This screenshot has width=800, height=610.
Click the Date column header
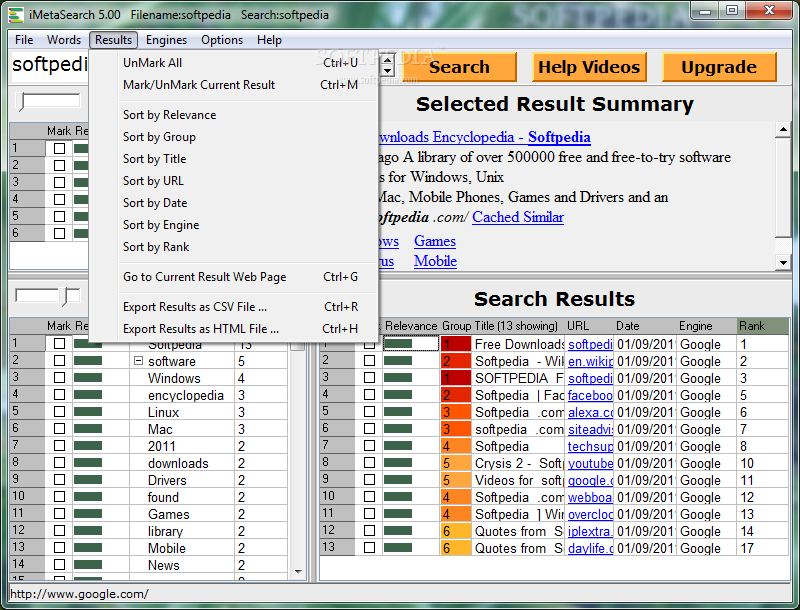[645, 326]
